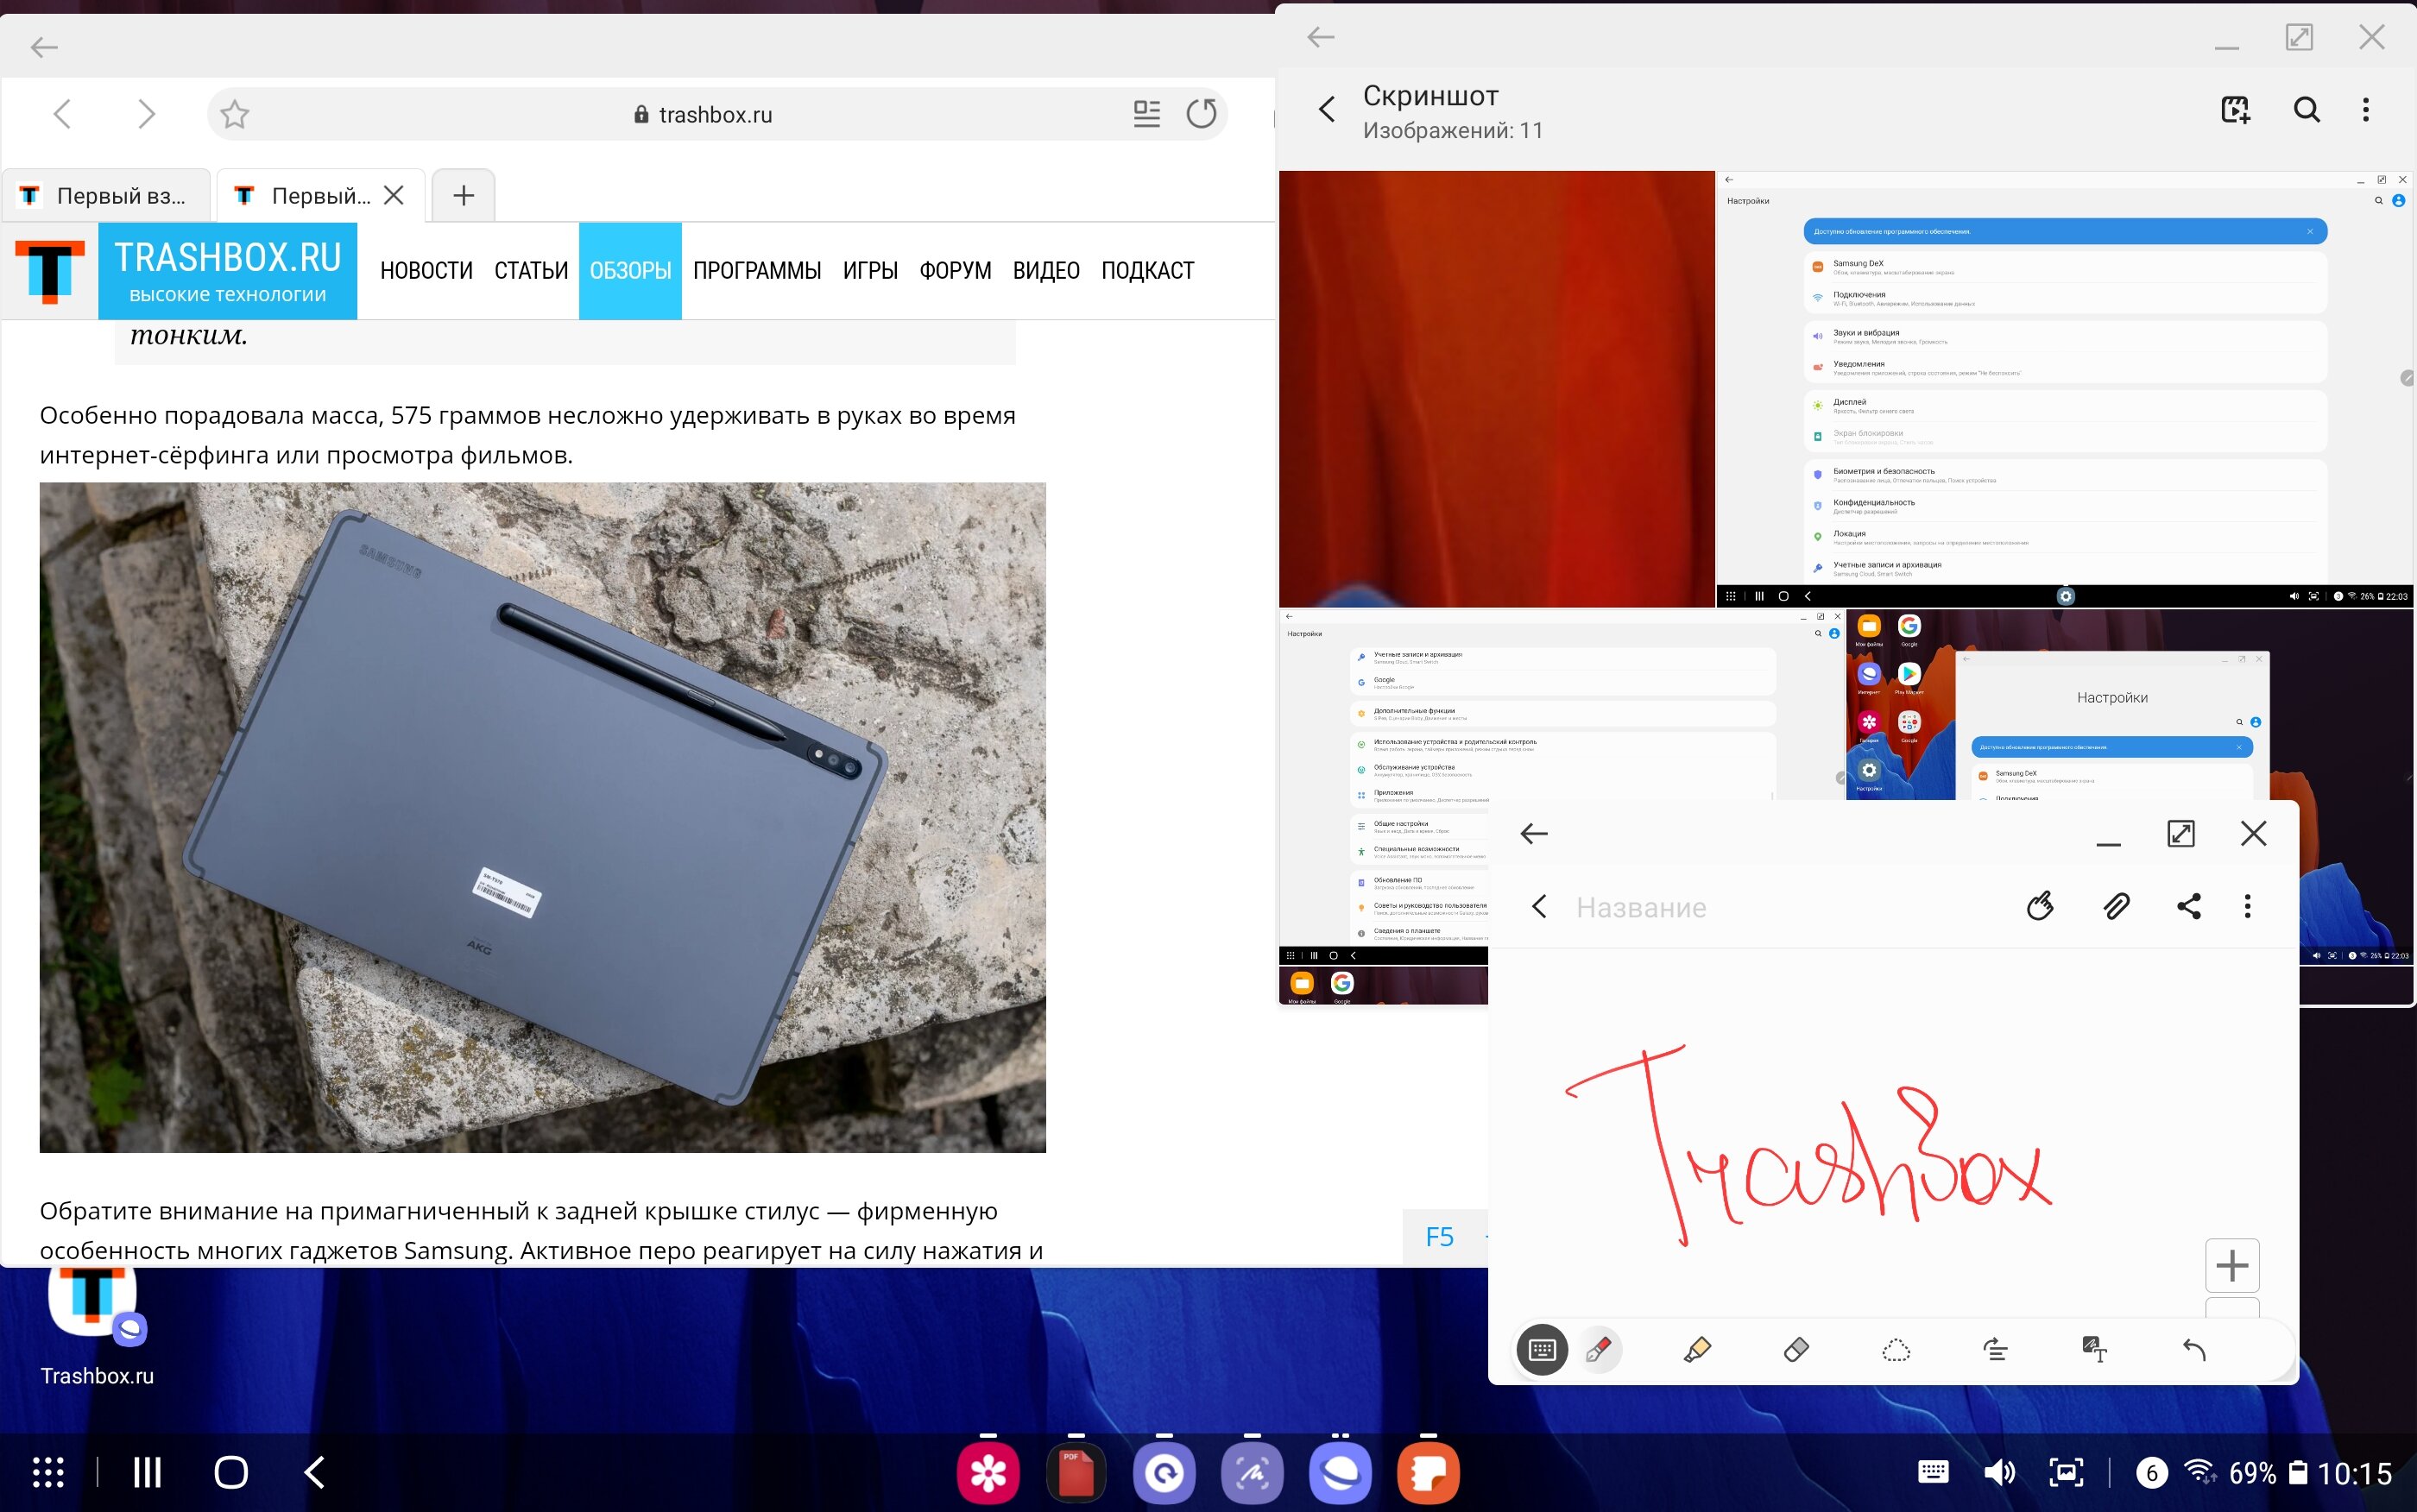Open ИГРЫ section
This screenshot has height=1512, width=2417.
pyautogui.click(x=870, y=271)
